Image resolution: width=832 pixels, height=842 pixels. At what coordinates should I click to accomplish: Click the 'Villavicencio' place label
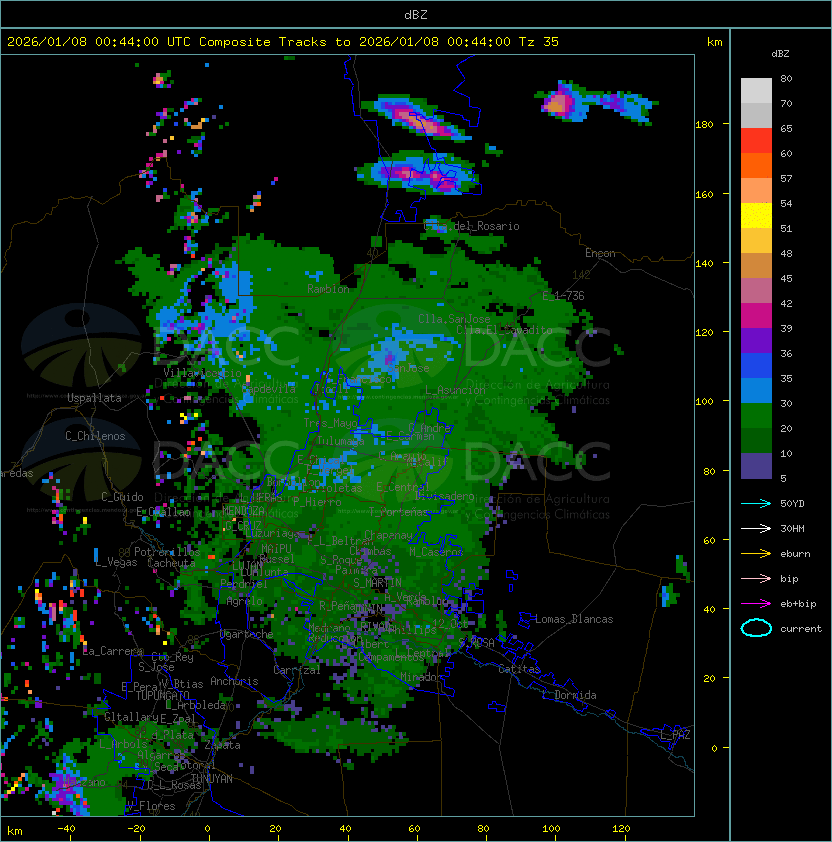pyautogui.click(x=202, y=373)
